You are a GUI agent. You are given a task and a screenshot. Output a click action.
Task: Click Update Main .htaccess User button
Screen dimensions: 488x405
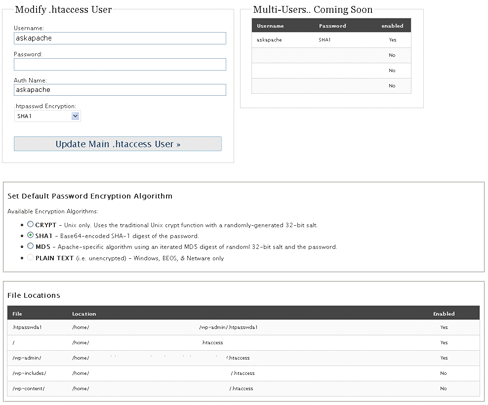[x=118, y=144]
